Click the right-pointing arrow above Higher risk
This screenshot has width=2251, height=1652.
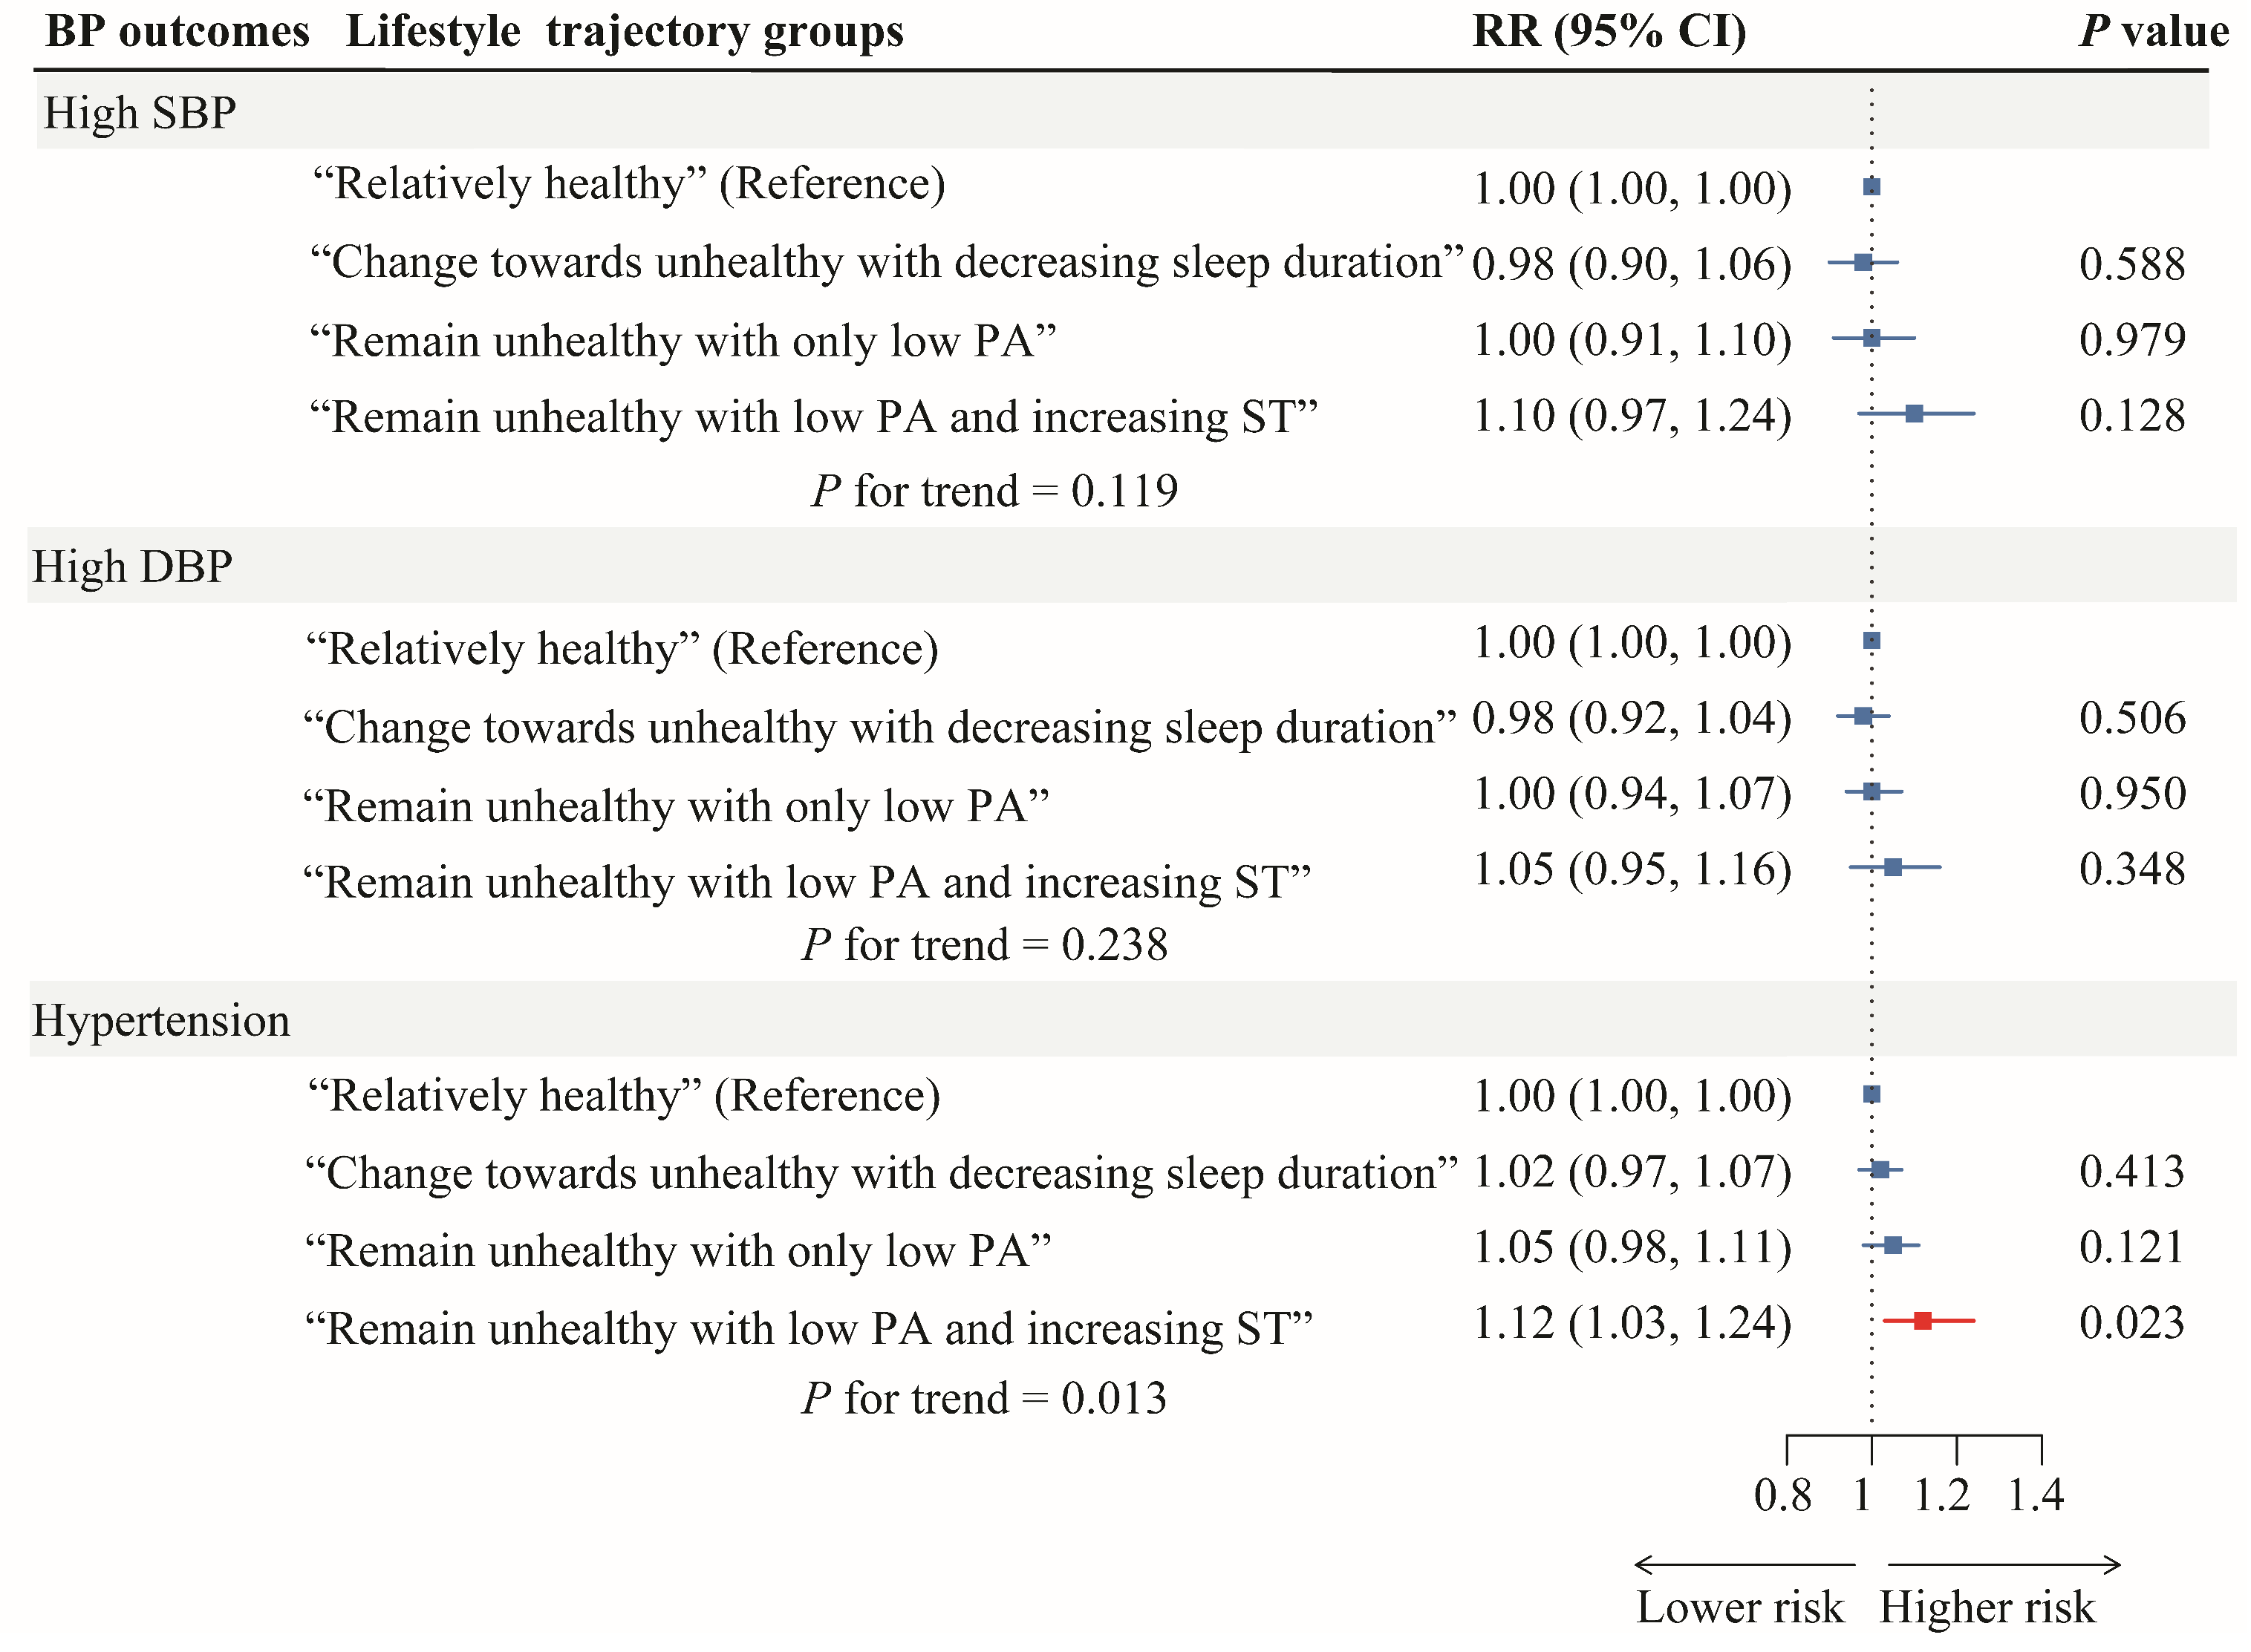pos(2004,1564)
